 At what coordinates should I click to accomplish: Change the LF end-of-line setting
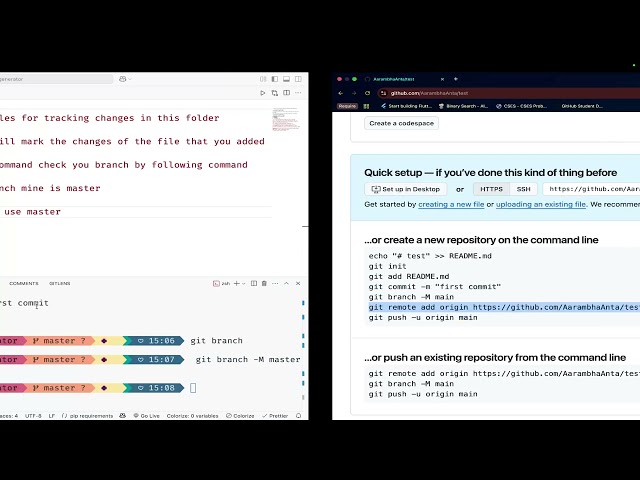51,416
